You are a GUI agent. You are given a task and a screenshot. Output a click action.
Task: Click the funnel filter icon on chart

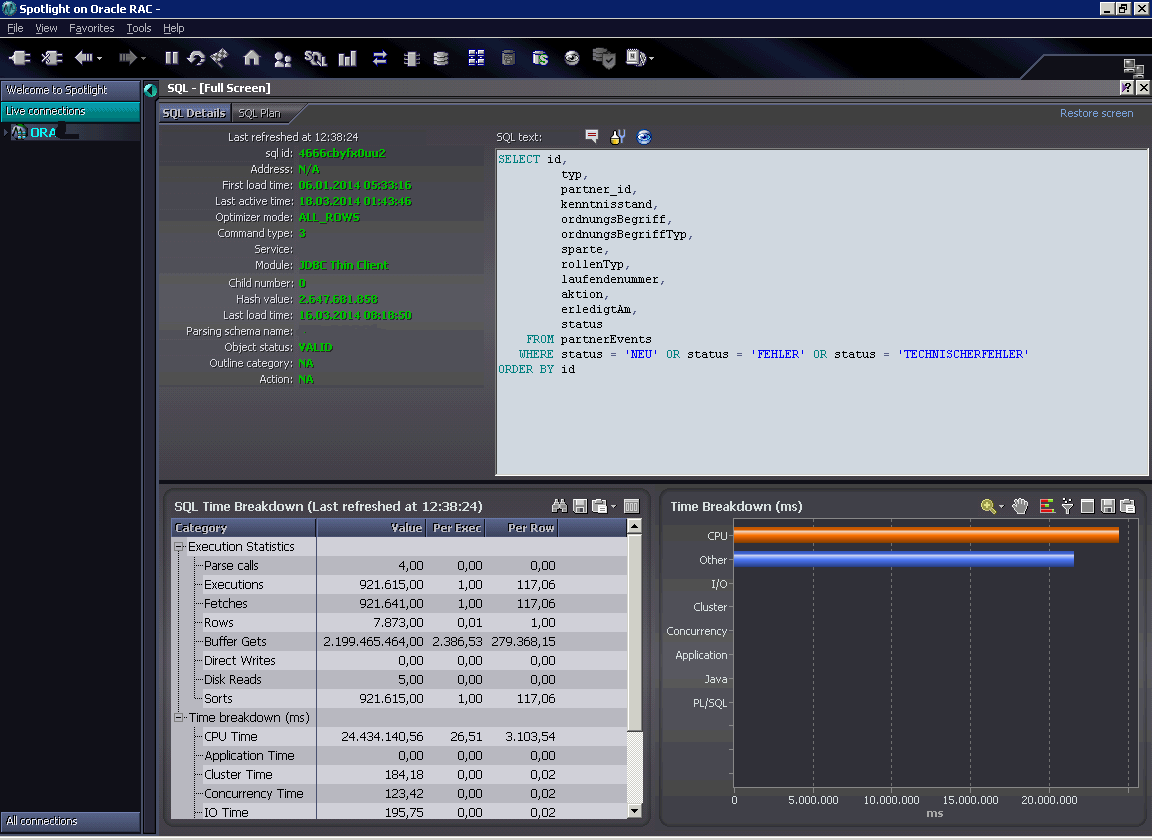pyautogui.click(x=1067, y=506)
